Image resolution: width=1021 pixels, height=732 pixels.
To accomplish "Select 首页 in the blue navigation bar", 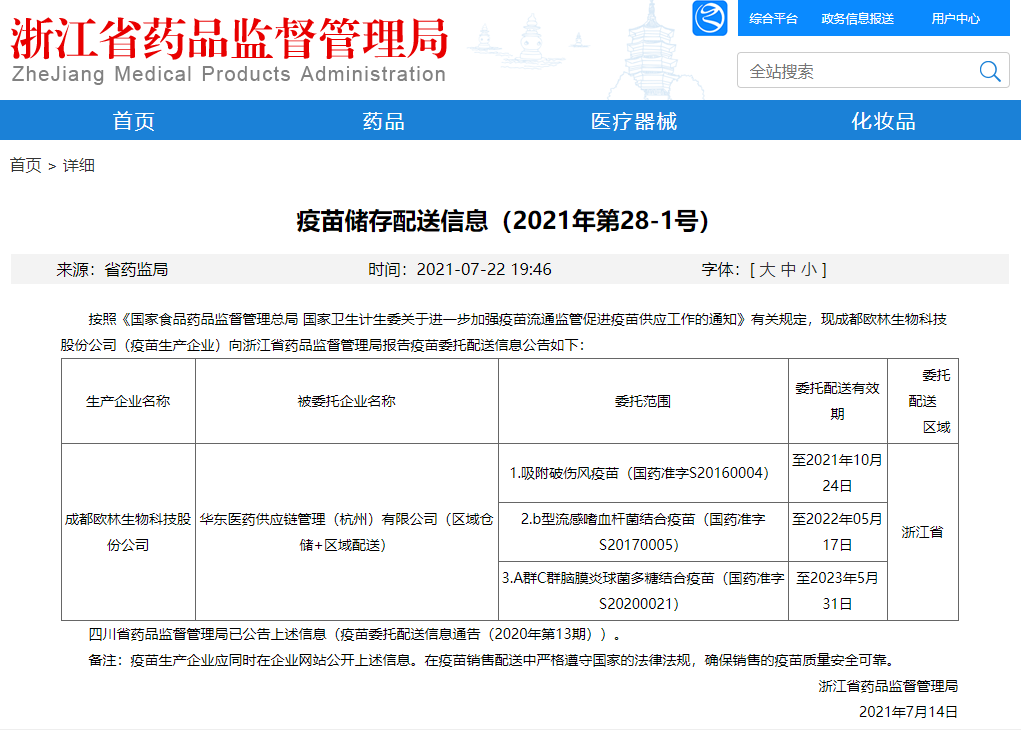I will (x=134, y=121).
